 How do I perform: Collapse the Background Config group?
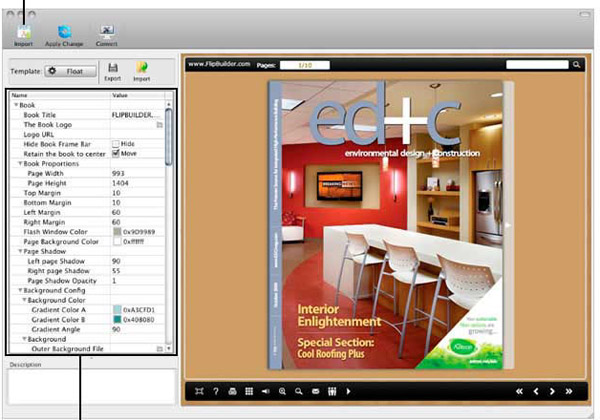tap(20, 290)
